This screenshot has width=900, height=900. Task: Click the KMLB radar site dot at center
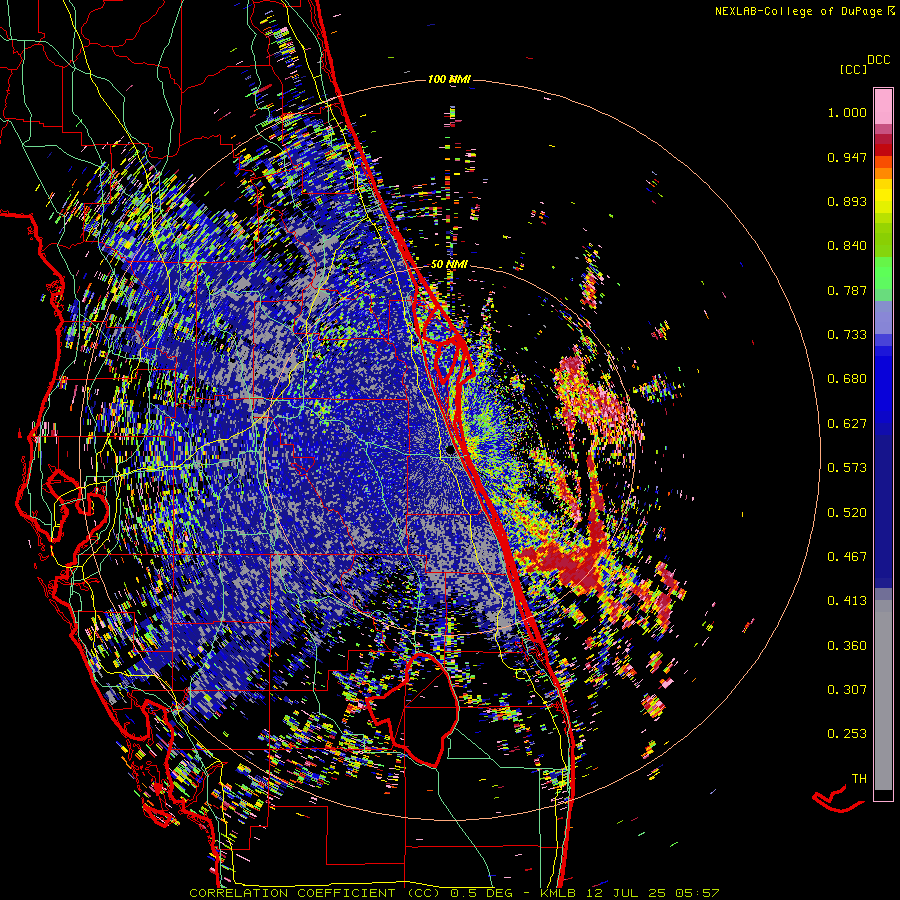click(450, 451)
